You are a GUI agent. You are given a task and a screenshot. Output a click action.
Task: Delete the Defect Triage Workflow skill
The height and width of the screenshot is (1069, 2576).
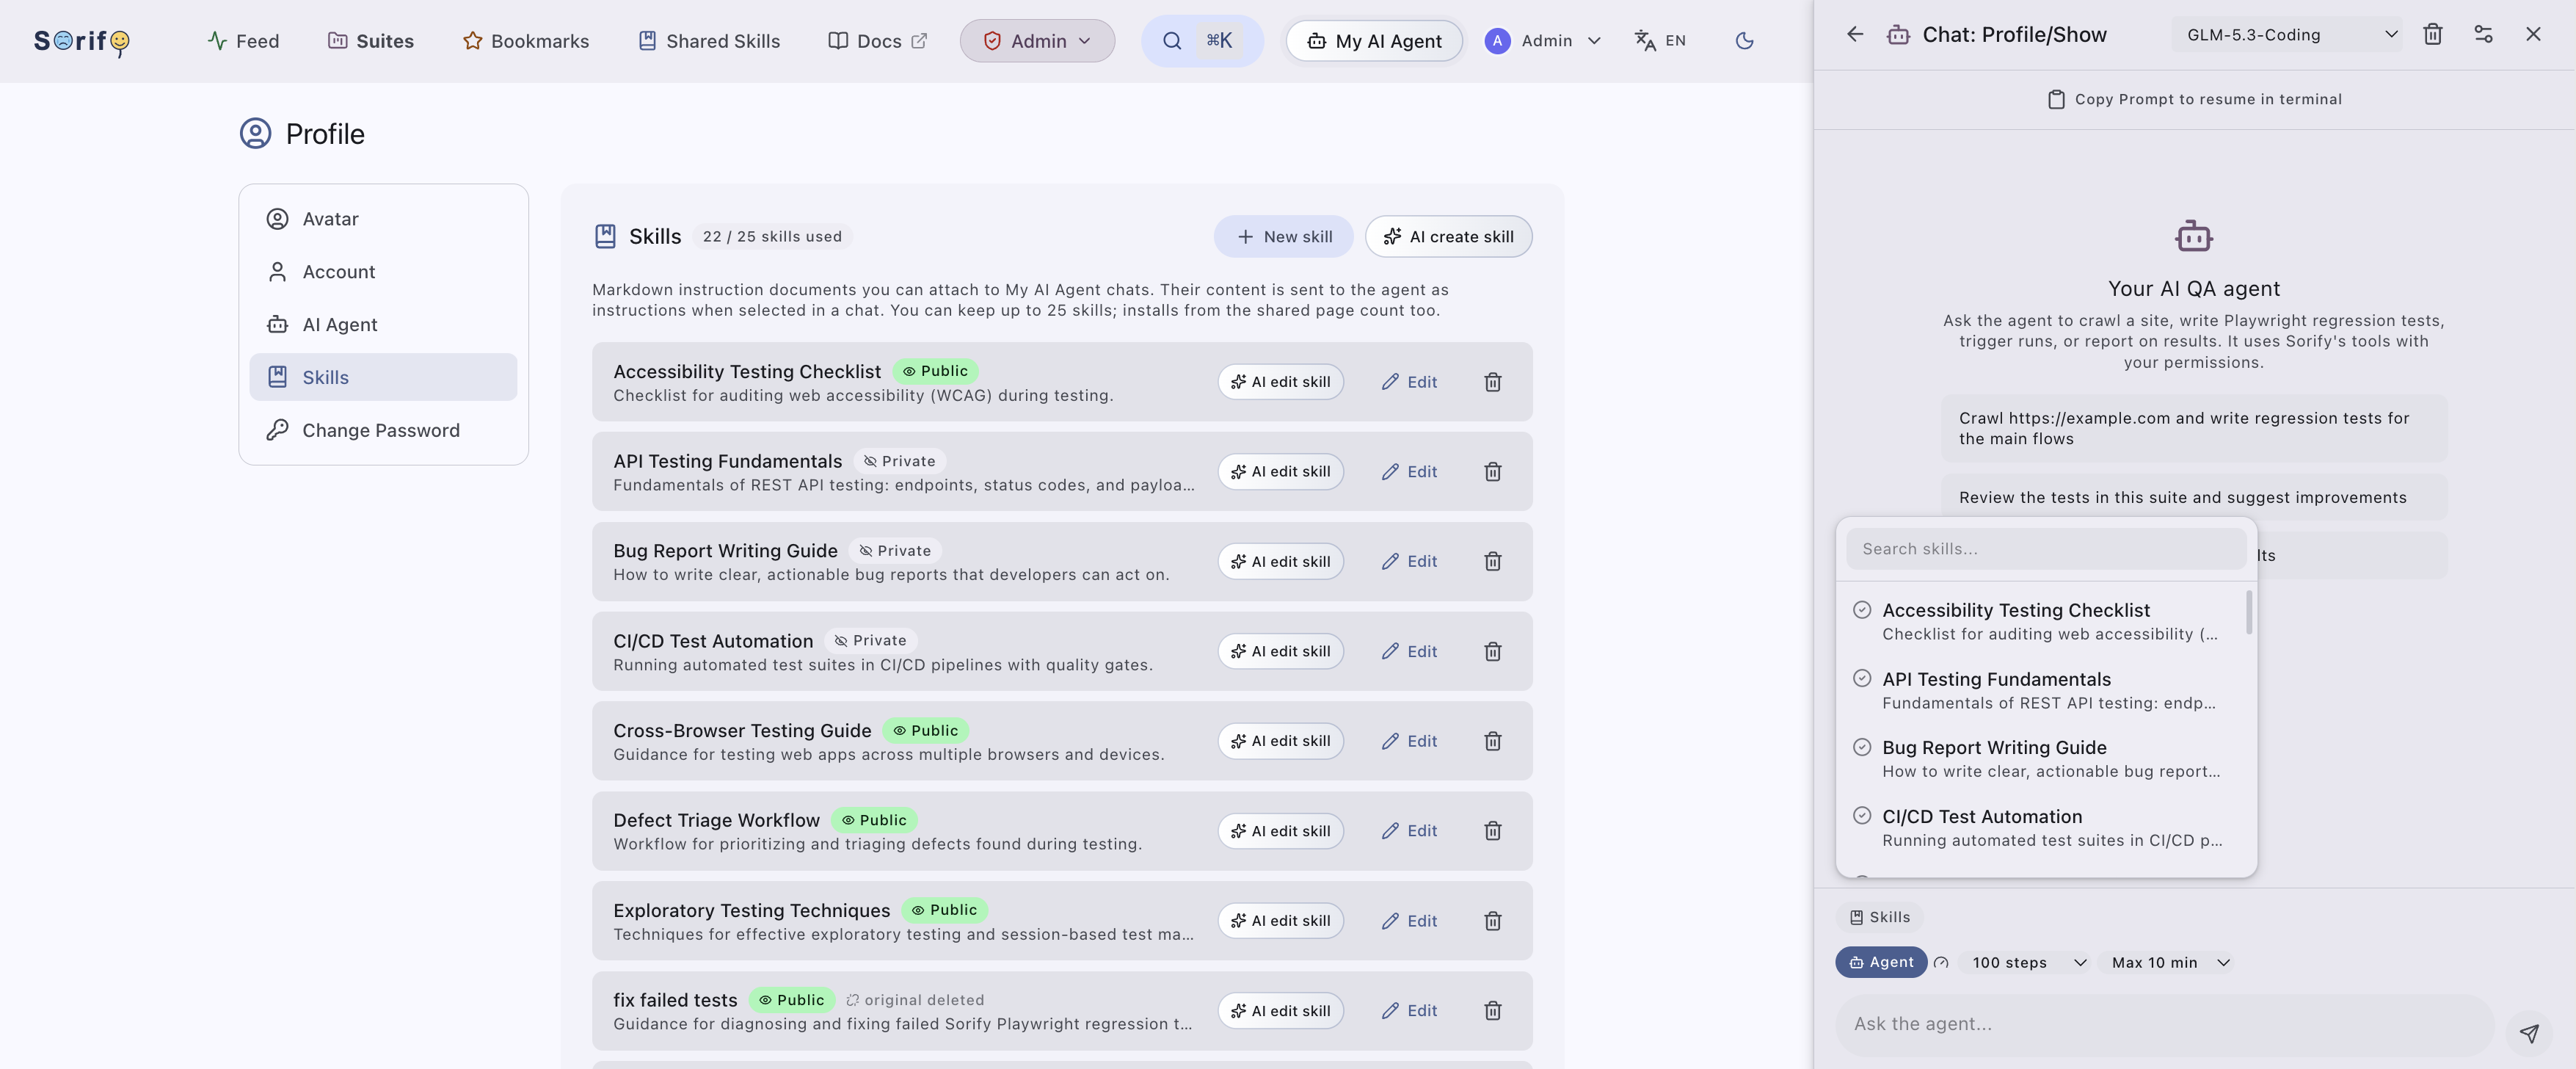tap(1492, 831)
